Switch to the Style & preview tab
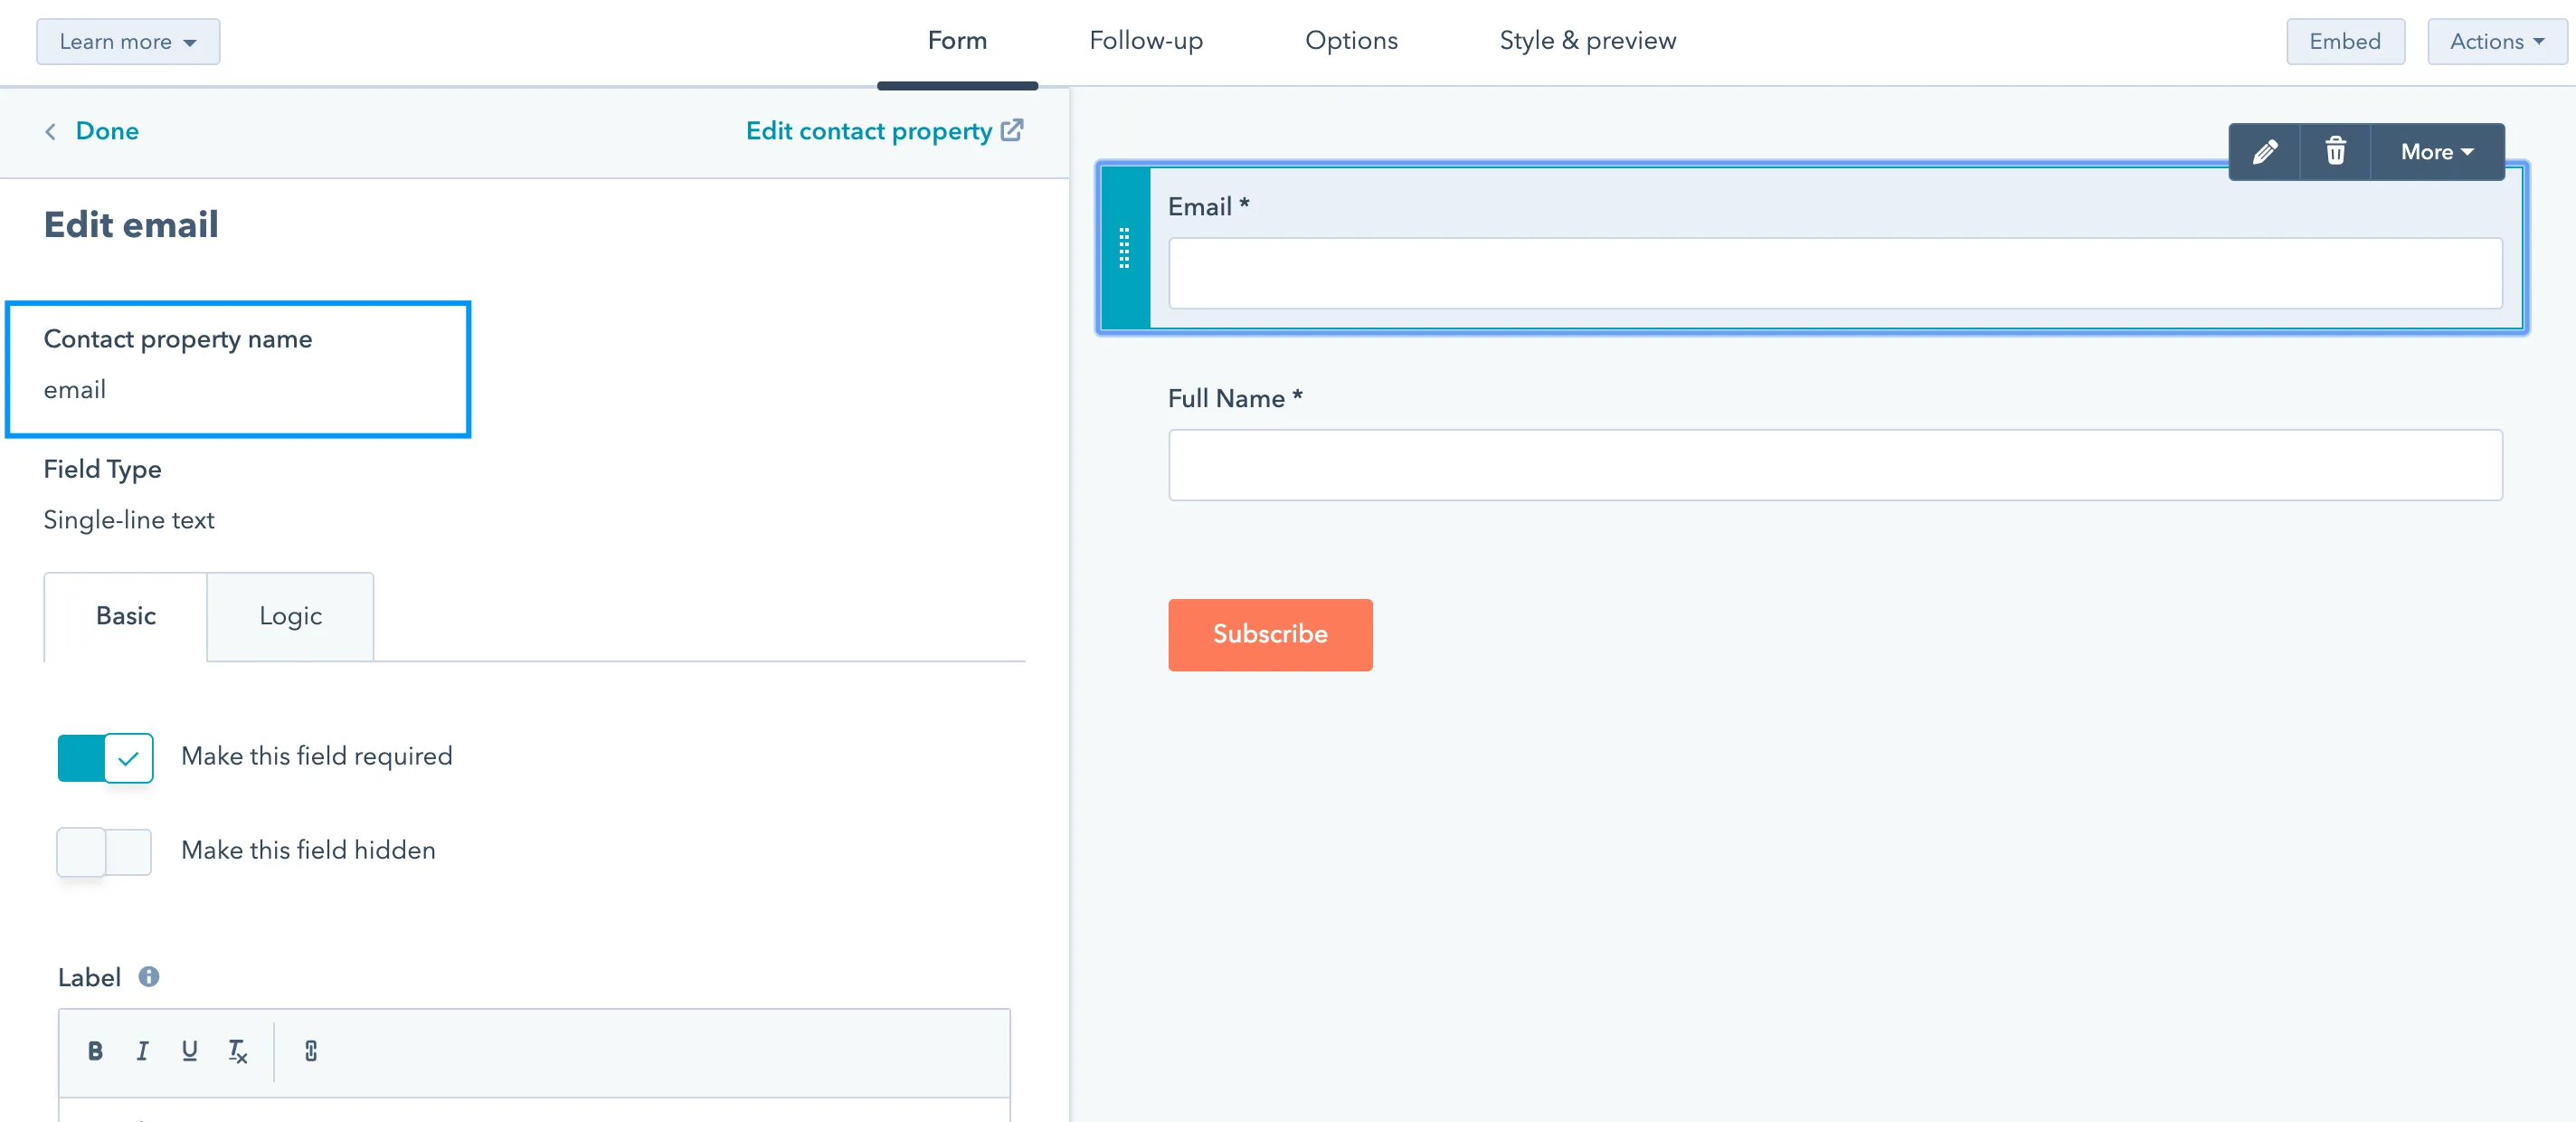The height and width of the screenshot is (1122, 2576). [x=1587, y=41]
